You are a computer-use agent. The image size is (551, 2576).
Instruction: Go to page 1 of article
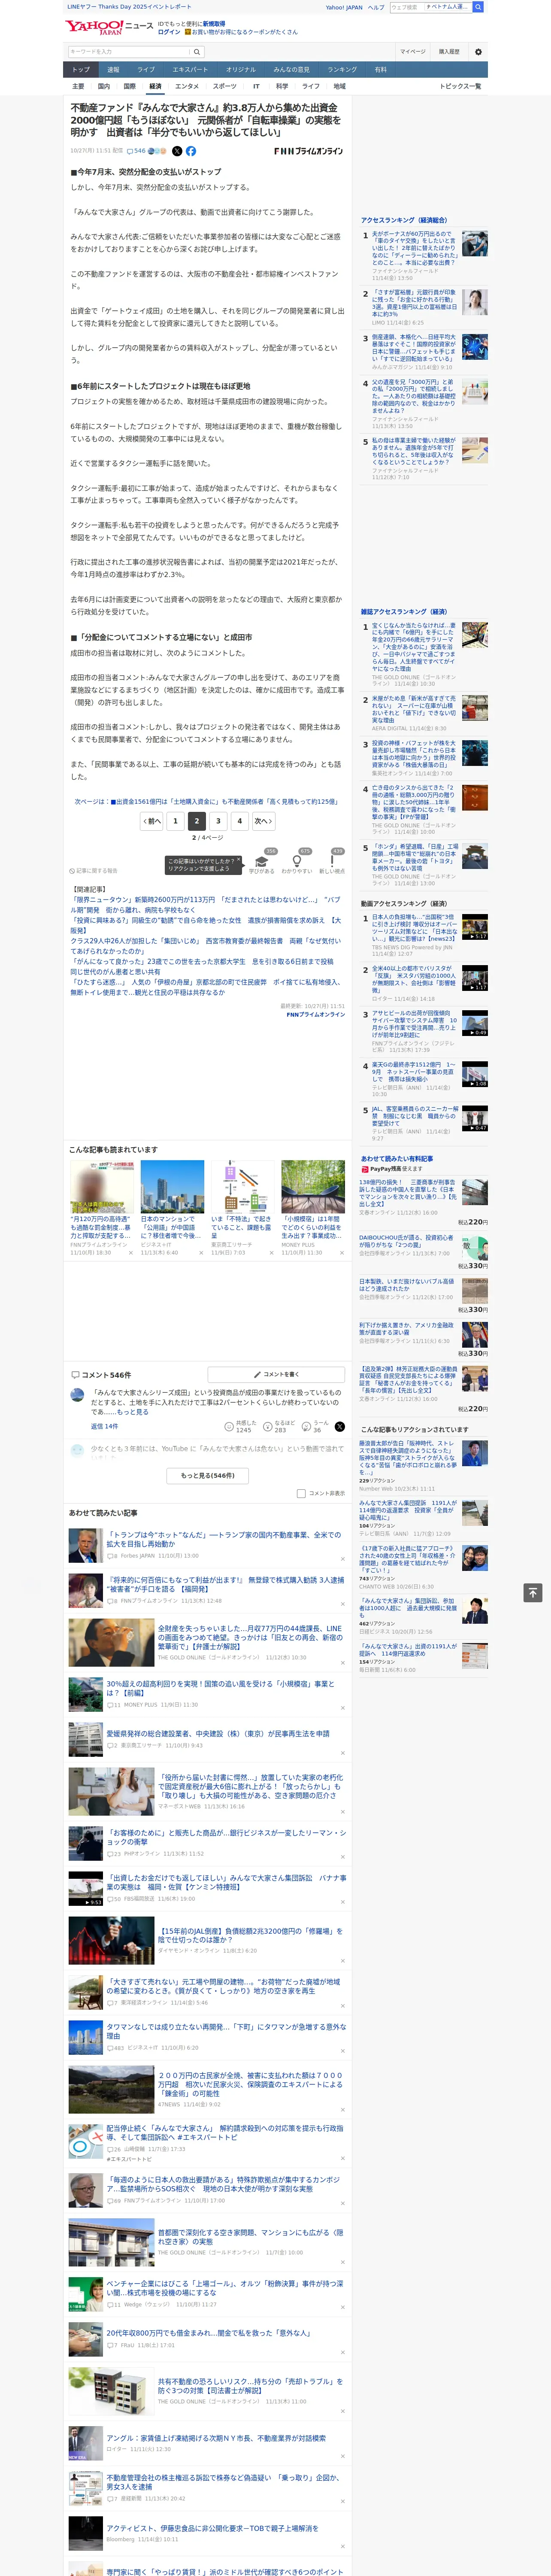click(x=175, y=821)
